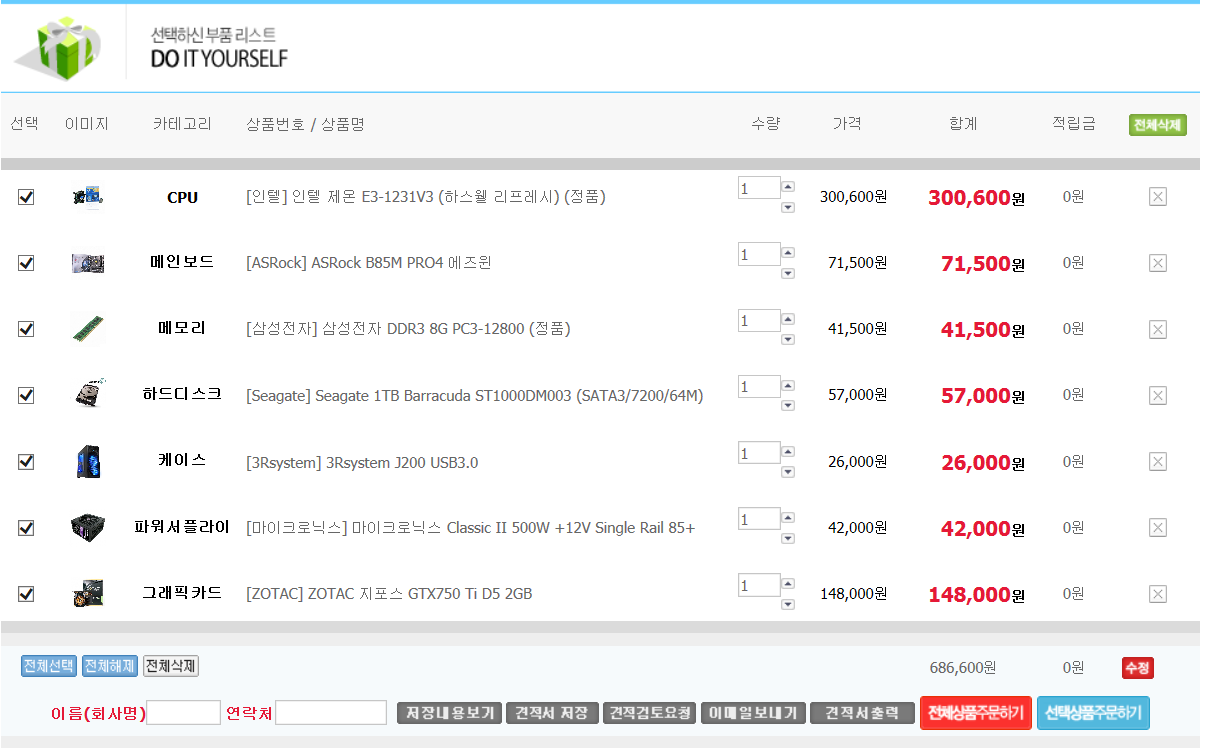Click the CPU quantity input box
1205x752 pixels.
pos(759,188)
